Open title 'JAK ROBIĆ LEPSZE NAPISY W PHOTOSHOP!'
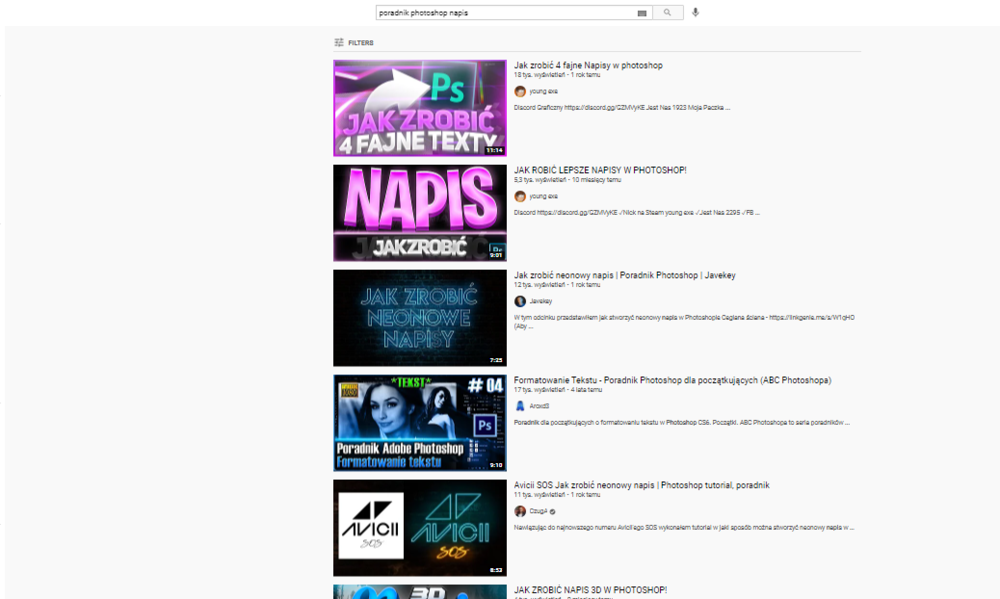The width and height of the screenshot is (1000, 599). pos(600,170)
